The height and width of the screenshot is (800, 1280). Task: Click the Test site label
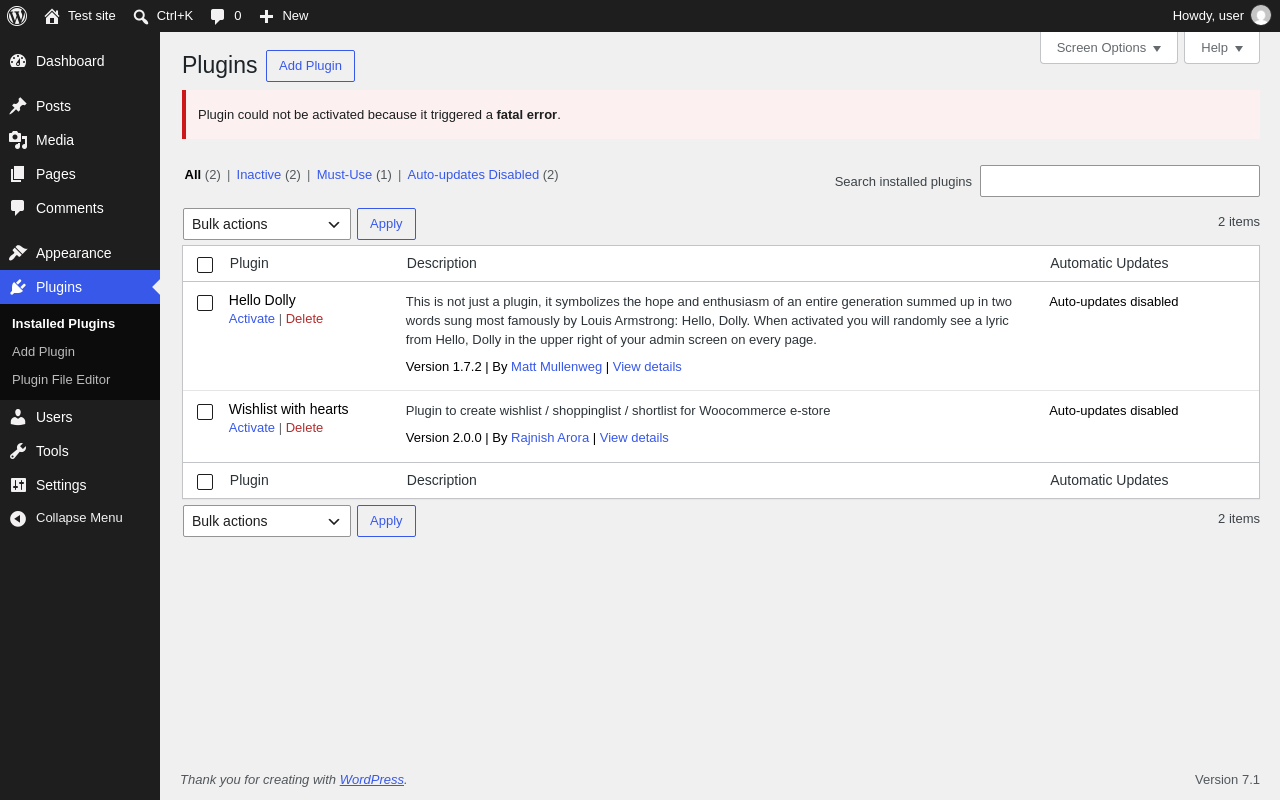pos(92,16)
